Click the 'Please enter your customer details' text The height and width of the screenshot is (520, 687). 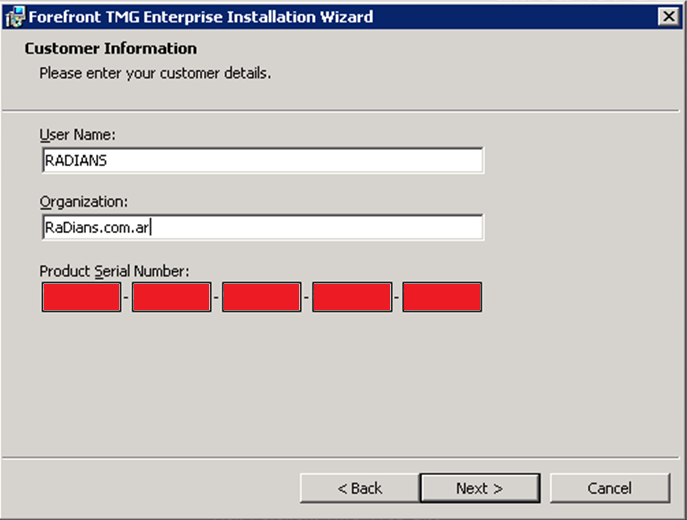[155, 73]
